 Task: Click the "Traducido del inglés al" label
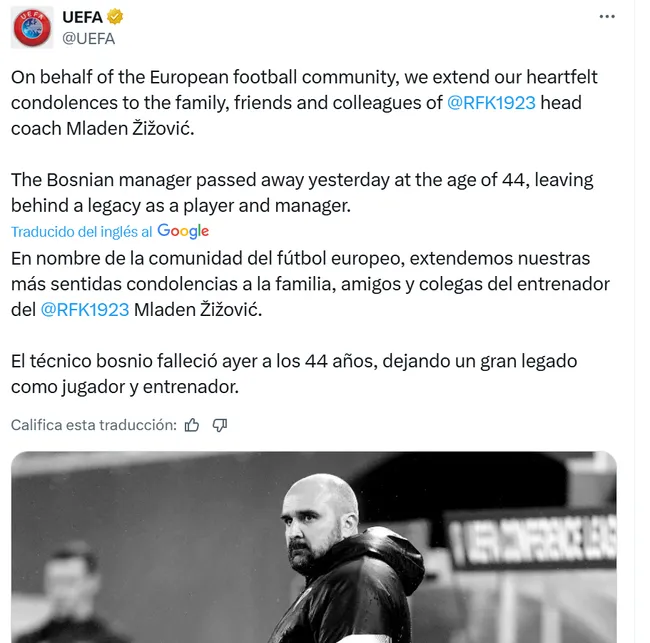point(82,231)
